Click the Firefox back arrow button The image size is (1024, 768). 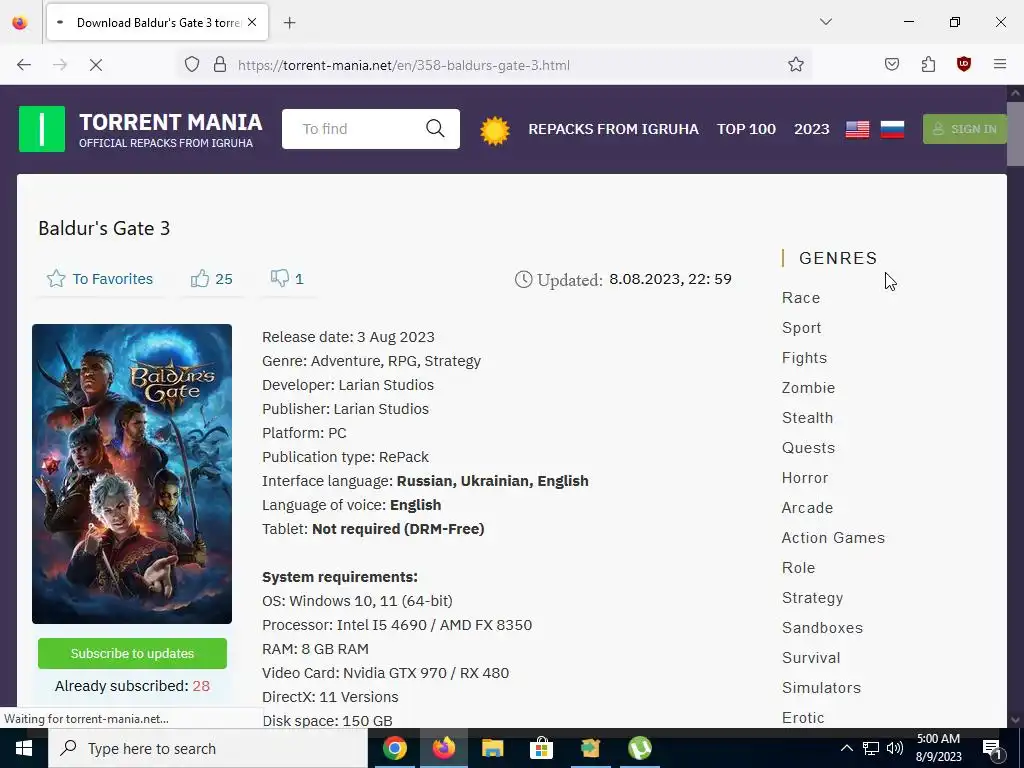point(24,65)
